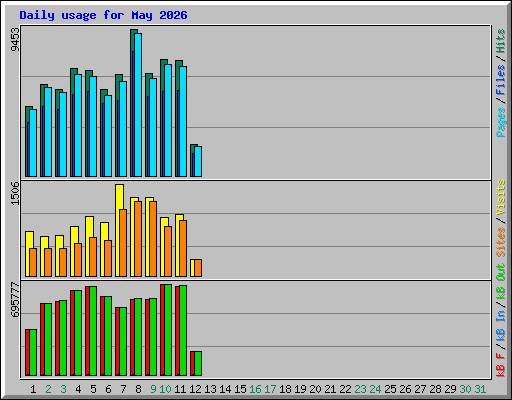Image resolution: width=512 pixels, height=400 pixels.
Task: Click day 10 on the x-axis
Action: (165, 389)
